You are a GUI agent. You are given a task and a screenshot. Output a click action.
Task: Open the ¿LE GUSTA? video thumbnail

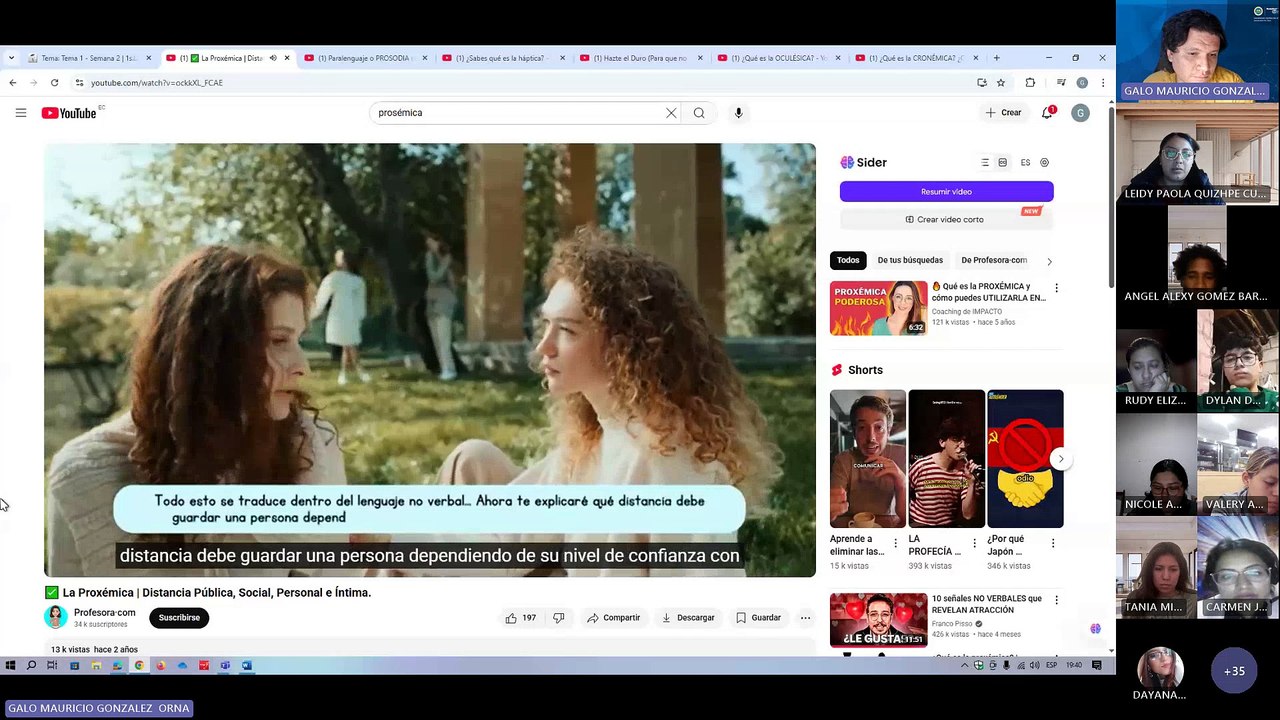[878, 620]
